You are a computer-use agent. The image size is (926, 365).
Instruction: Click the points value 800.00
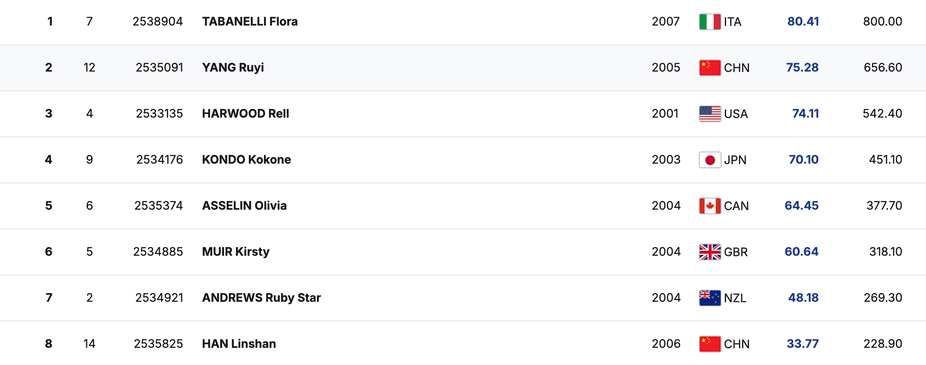883,22
